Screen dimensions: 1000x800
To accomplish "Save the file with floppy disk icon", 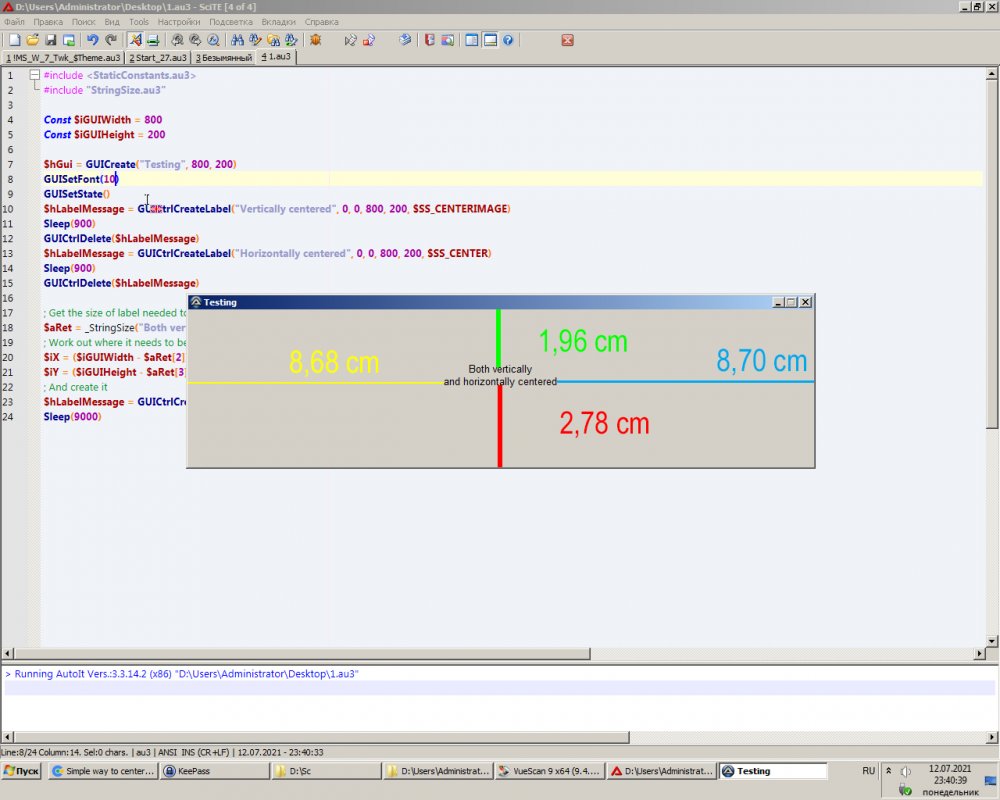I will tap(50, 40).
